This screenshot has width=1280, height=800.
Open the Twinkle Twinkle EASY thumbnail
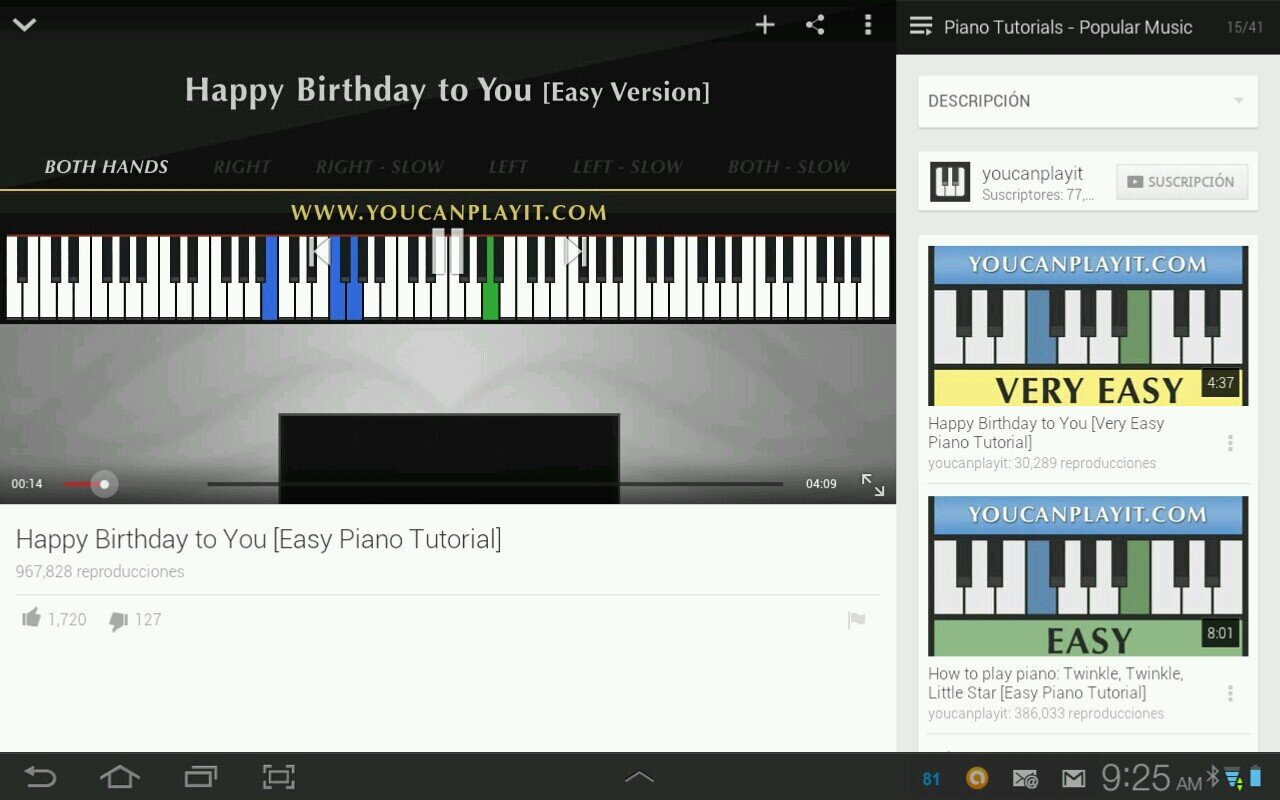point(1088,576)
